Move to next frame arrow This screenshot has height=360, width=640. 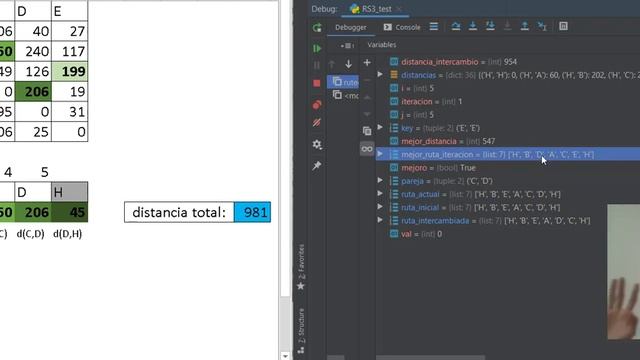pyautogui.click(x=349, y=64)
